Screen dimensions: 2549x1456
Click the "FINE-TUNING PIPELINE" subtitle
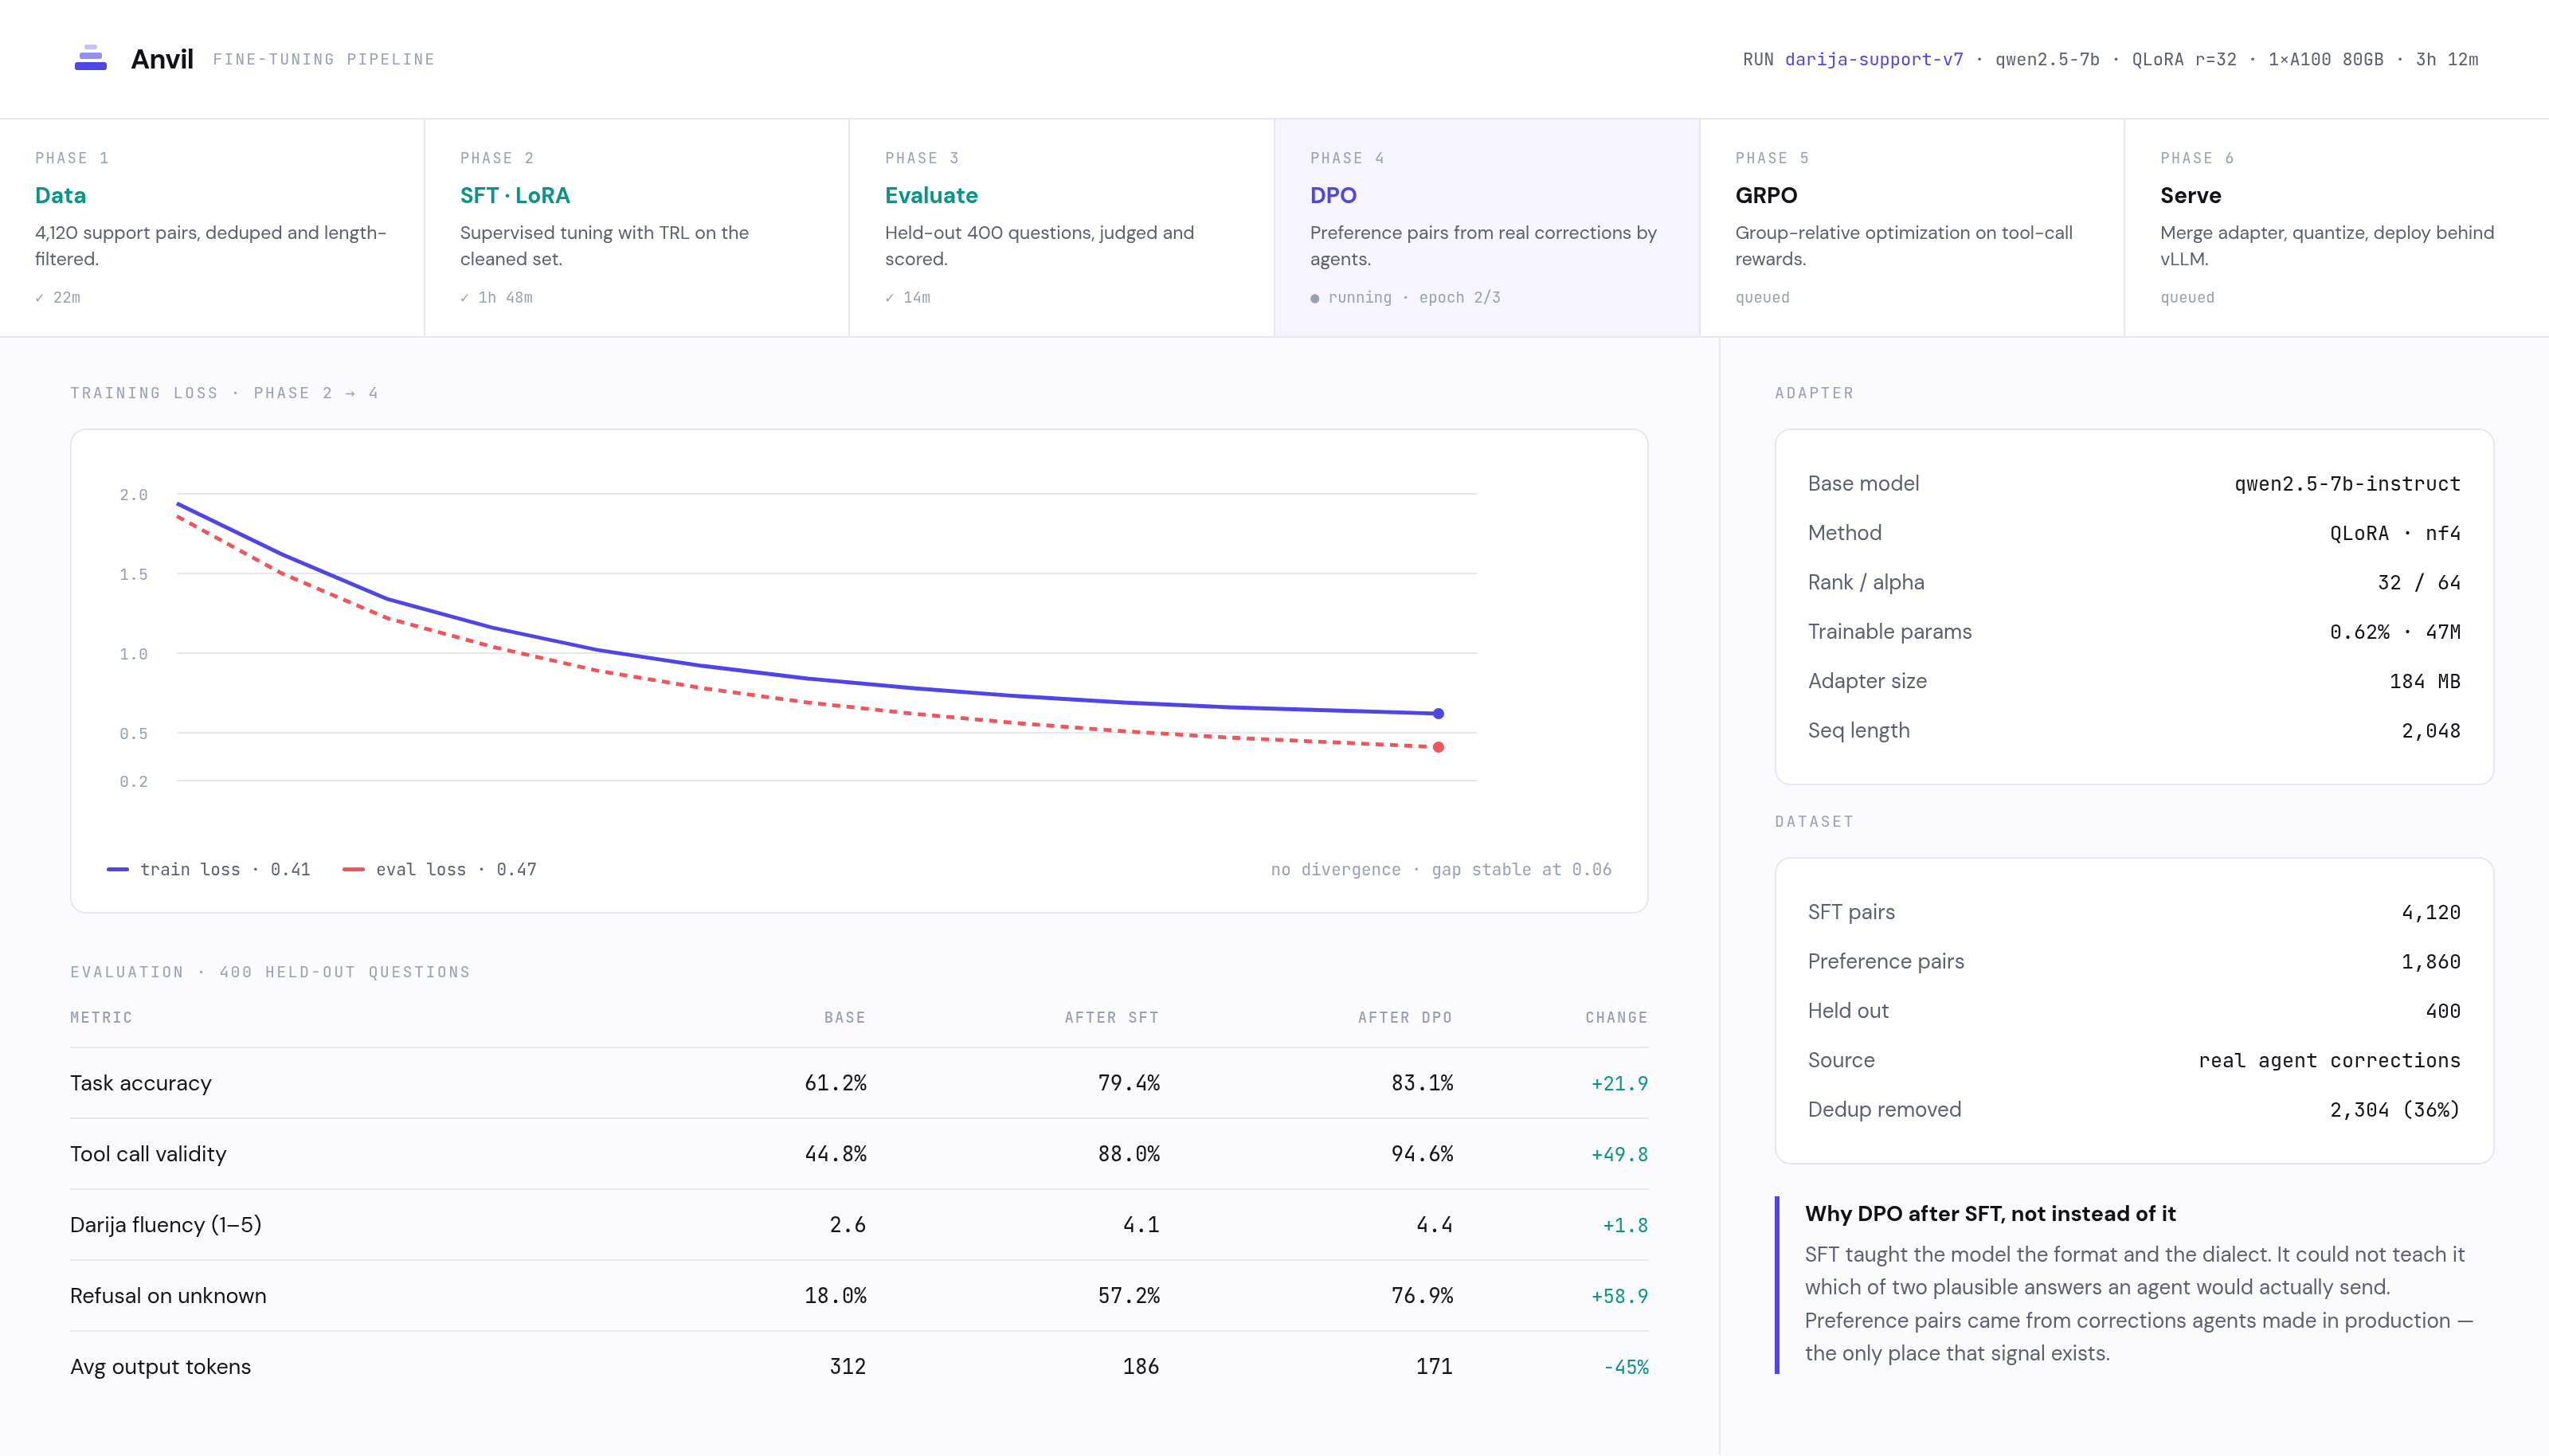point(324,59)
